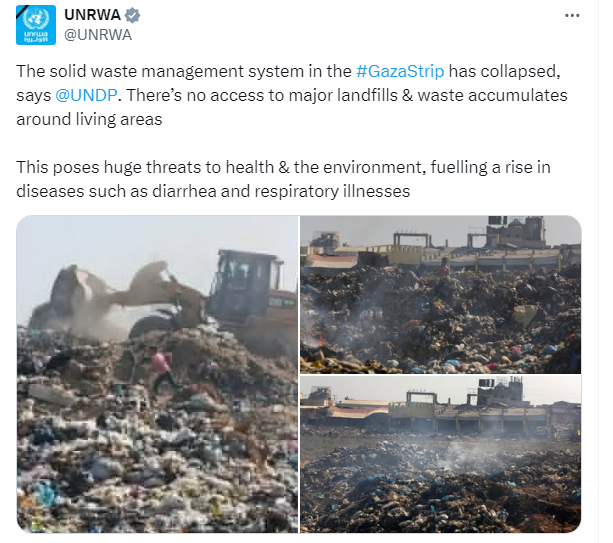Click the blue verified badge icon
The width and height of the screenshot is (613, 543).
coord(132,15)
